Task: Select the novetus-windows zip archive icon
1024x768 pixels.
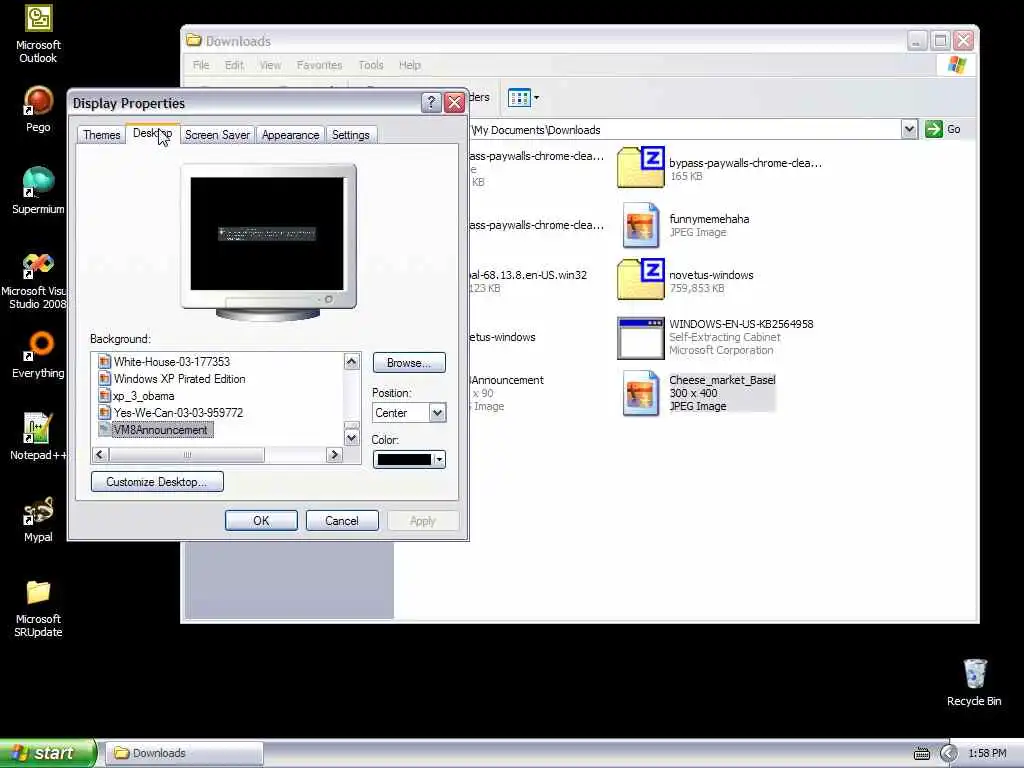Action: 641,280
